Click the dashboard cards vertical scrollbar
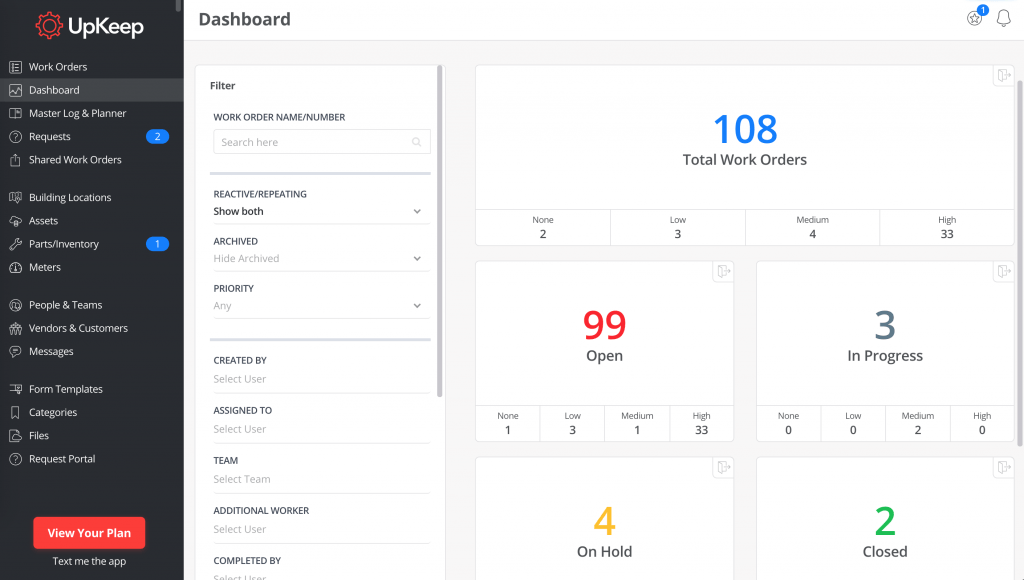Image resolution: width=1024 pixels, height=580 pixels. click(1020, 263)
